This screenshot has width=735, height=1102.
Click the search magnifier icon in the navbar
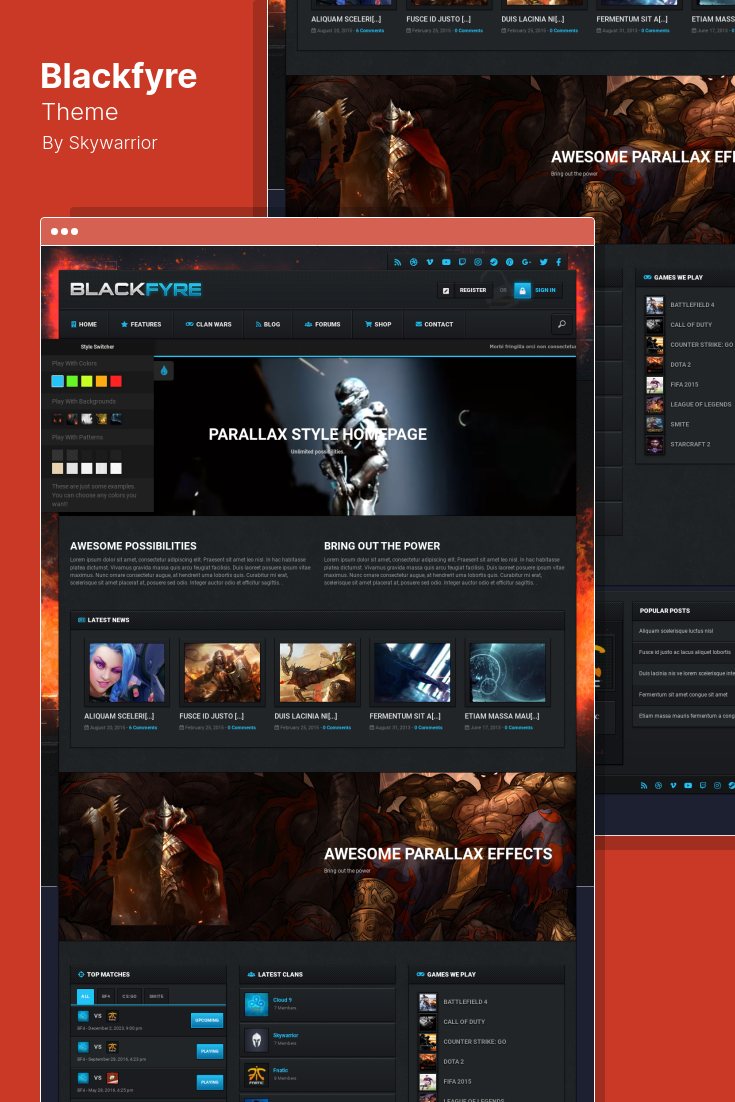coord(561,324)
